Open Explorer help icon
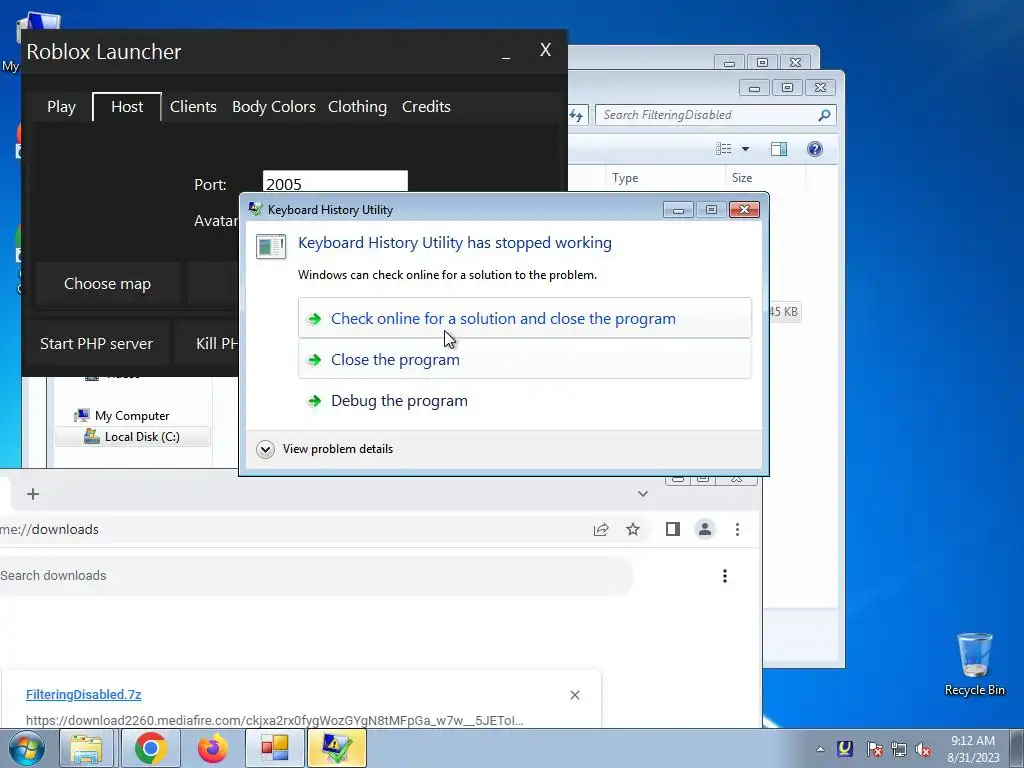Screen dimensions: 1024x768 coord(814,149)
